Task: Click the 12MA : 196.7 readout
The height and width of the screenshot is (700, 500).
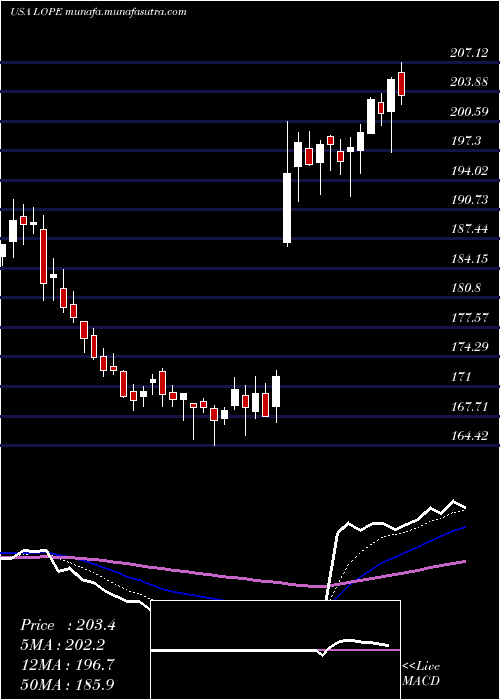Action: (x=67, y=665)
